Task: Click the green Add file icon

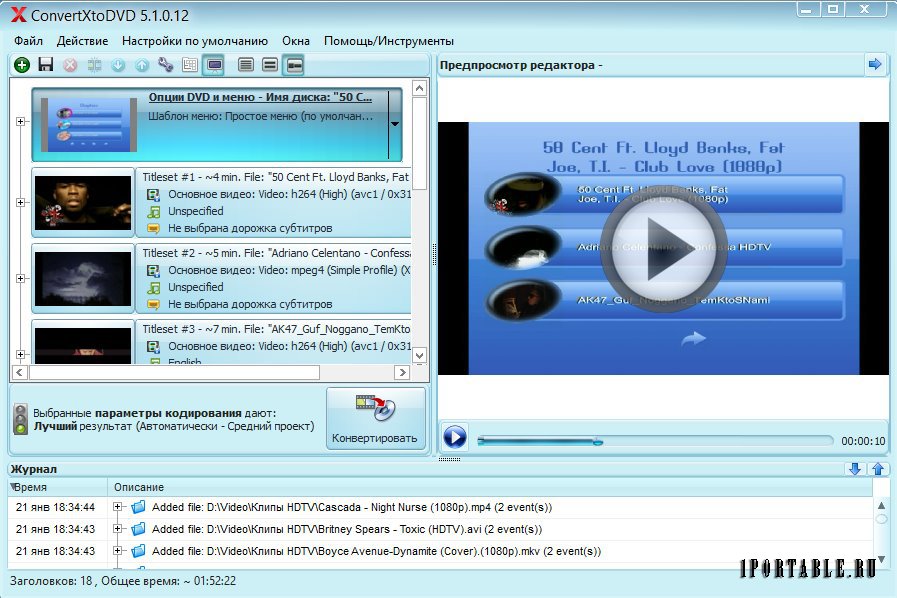Action: point(22,65)
